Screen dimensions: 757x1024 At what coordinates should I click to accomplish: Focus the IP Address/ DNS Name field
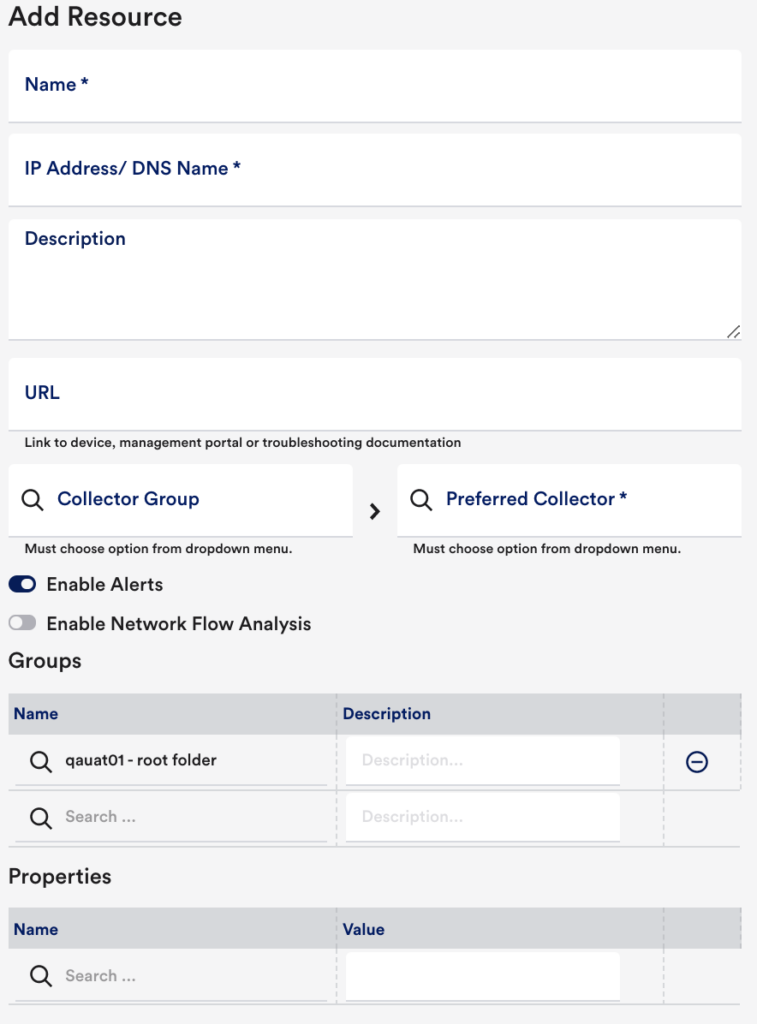tap(375, 170)
